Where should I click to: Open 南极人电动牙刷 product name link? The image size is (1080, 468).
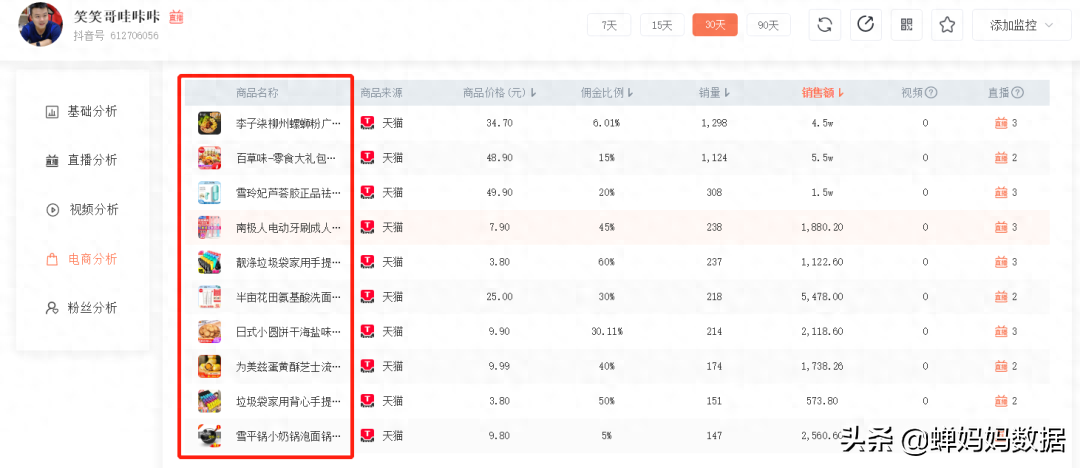coord(289,227)
